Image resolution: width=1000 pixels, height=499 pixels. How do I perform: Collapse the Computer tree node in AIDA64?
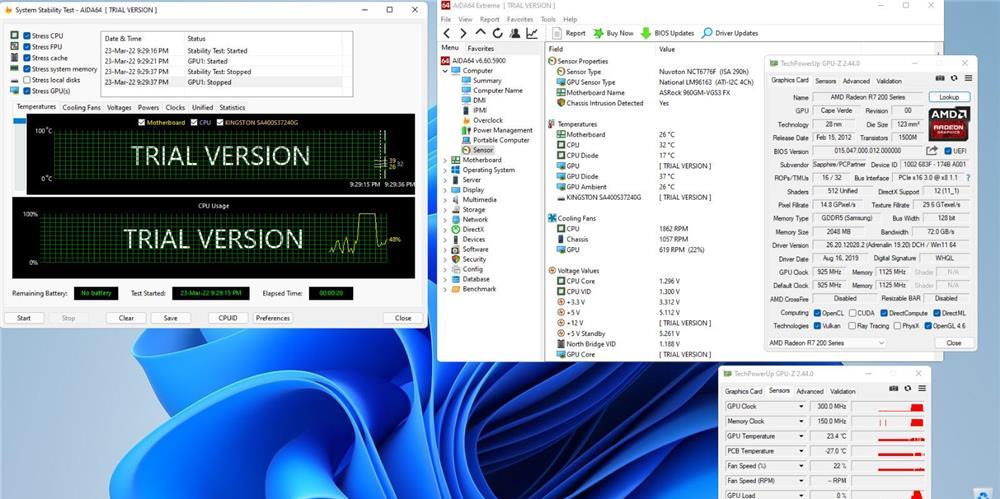[445, 71]
